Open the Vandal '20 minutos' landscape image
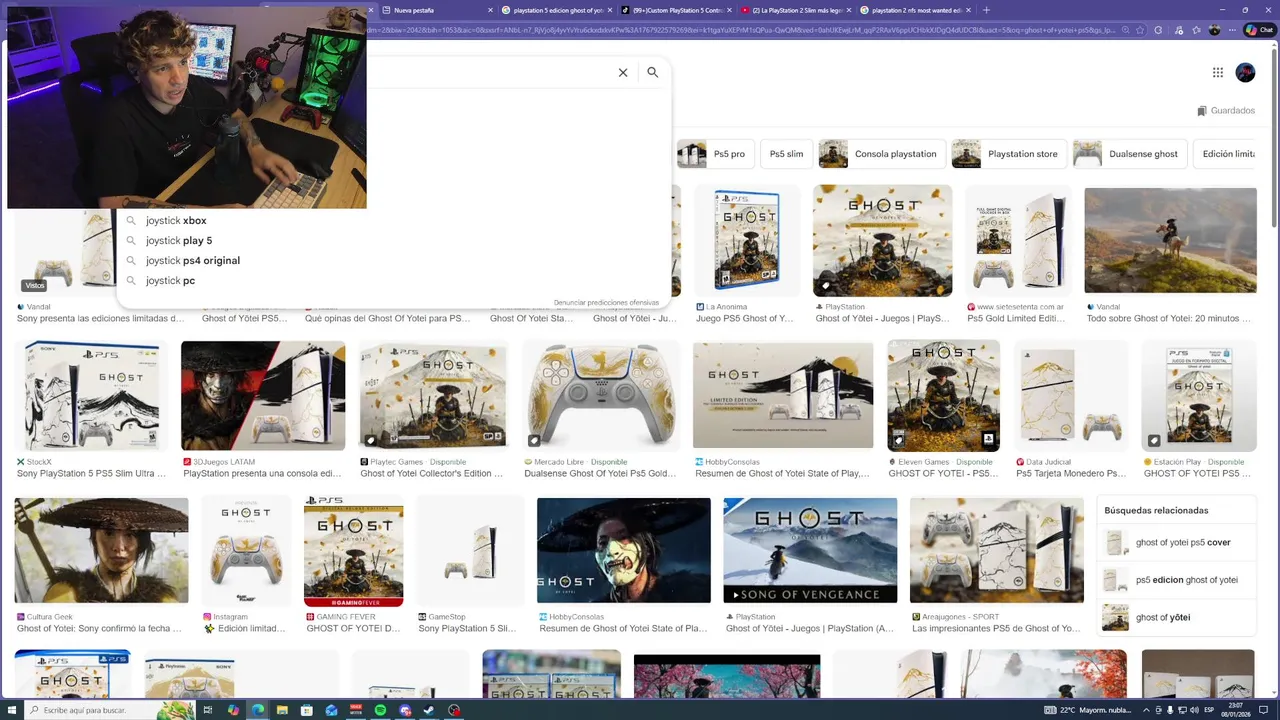 point(1170,241)
